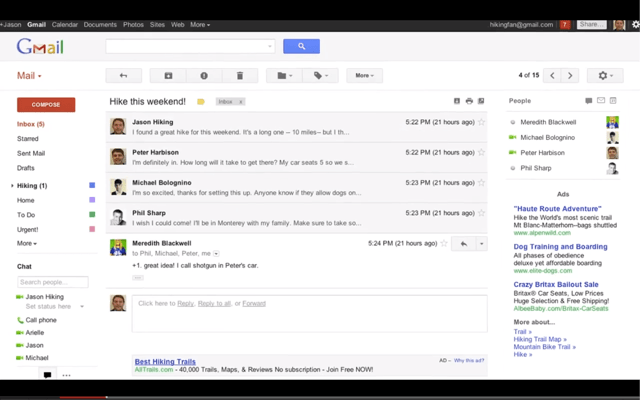This screenshot has width=640, height=400.
Task: Open search options arrow in search box
Action: [x=269, y=46]
